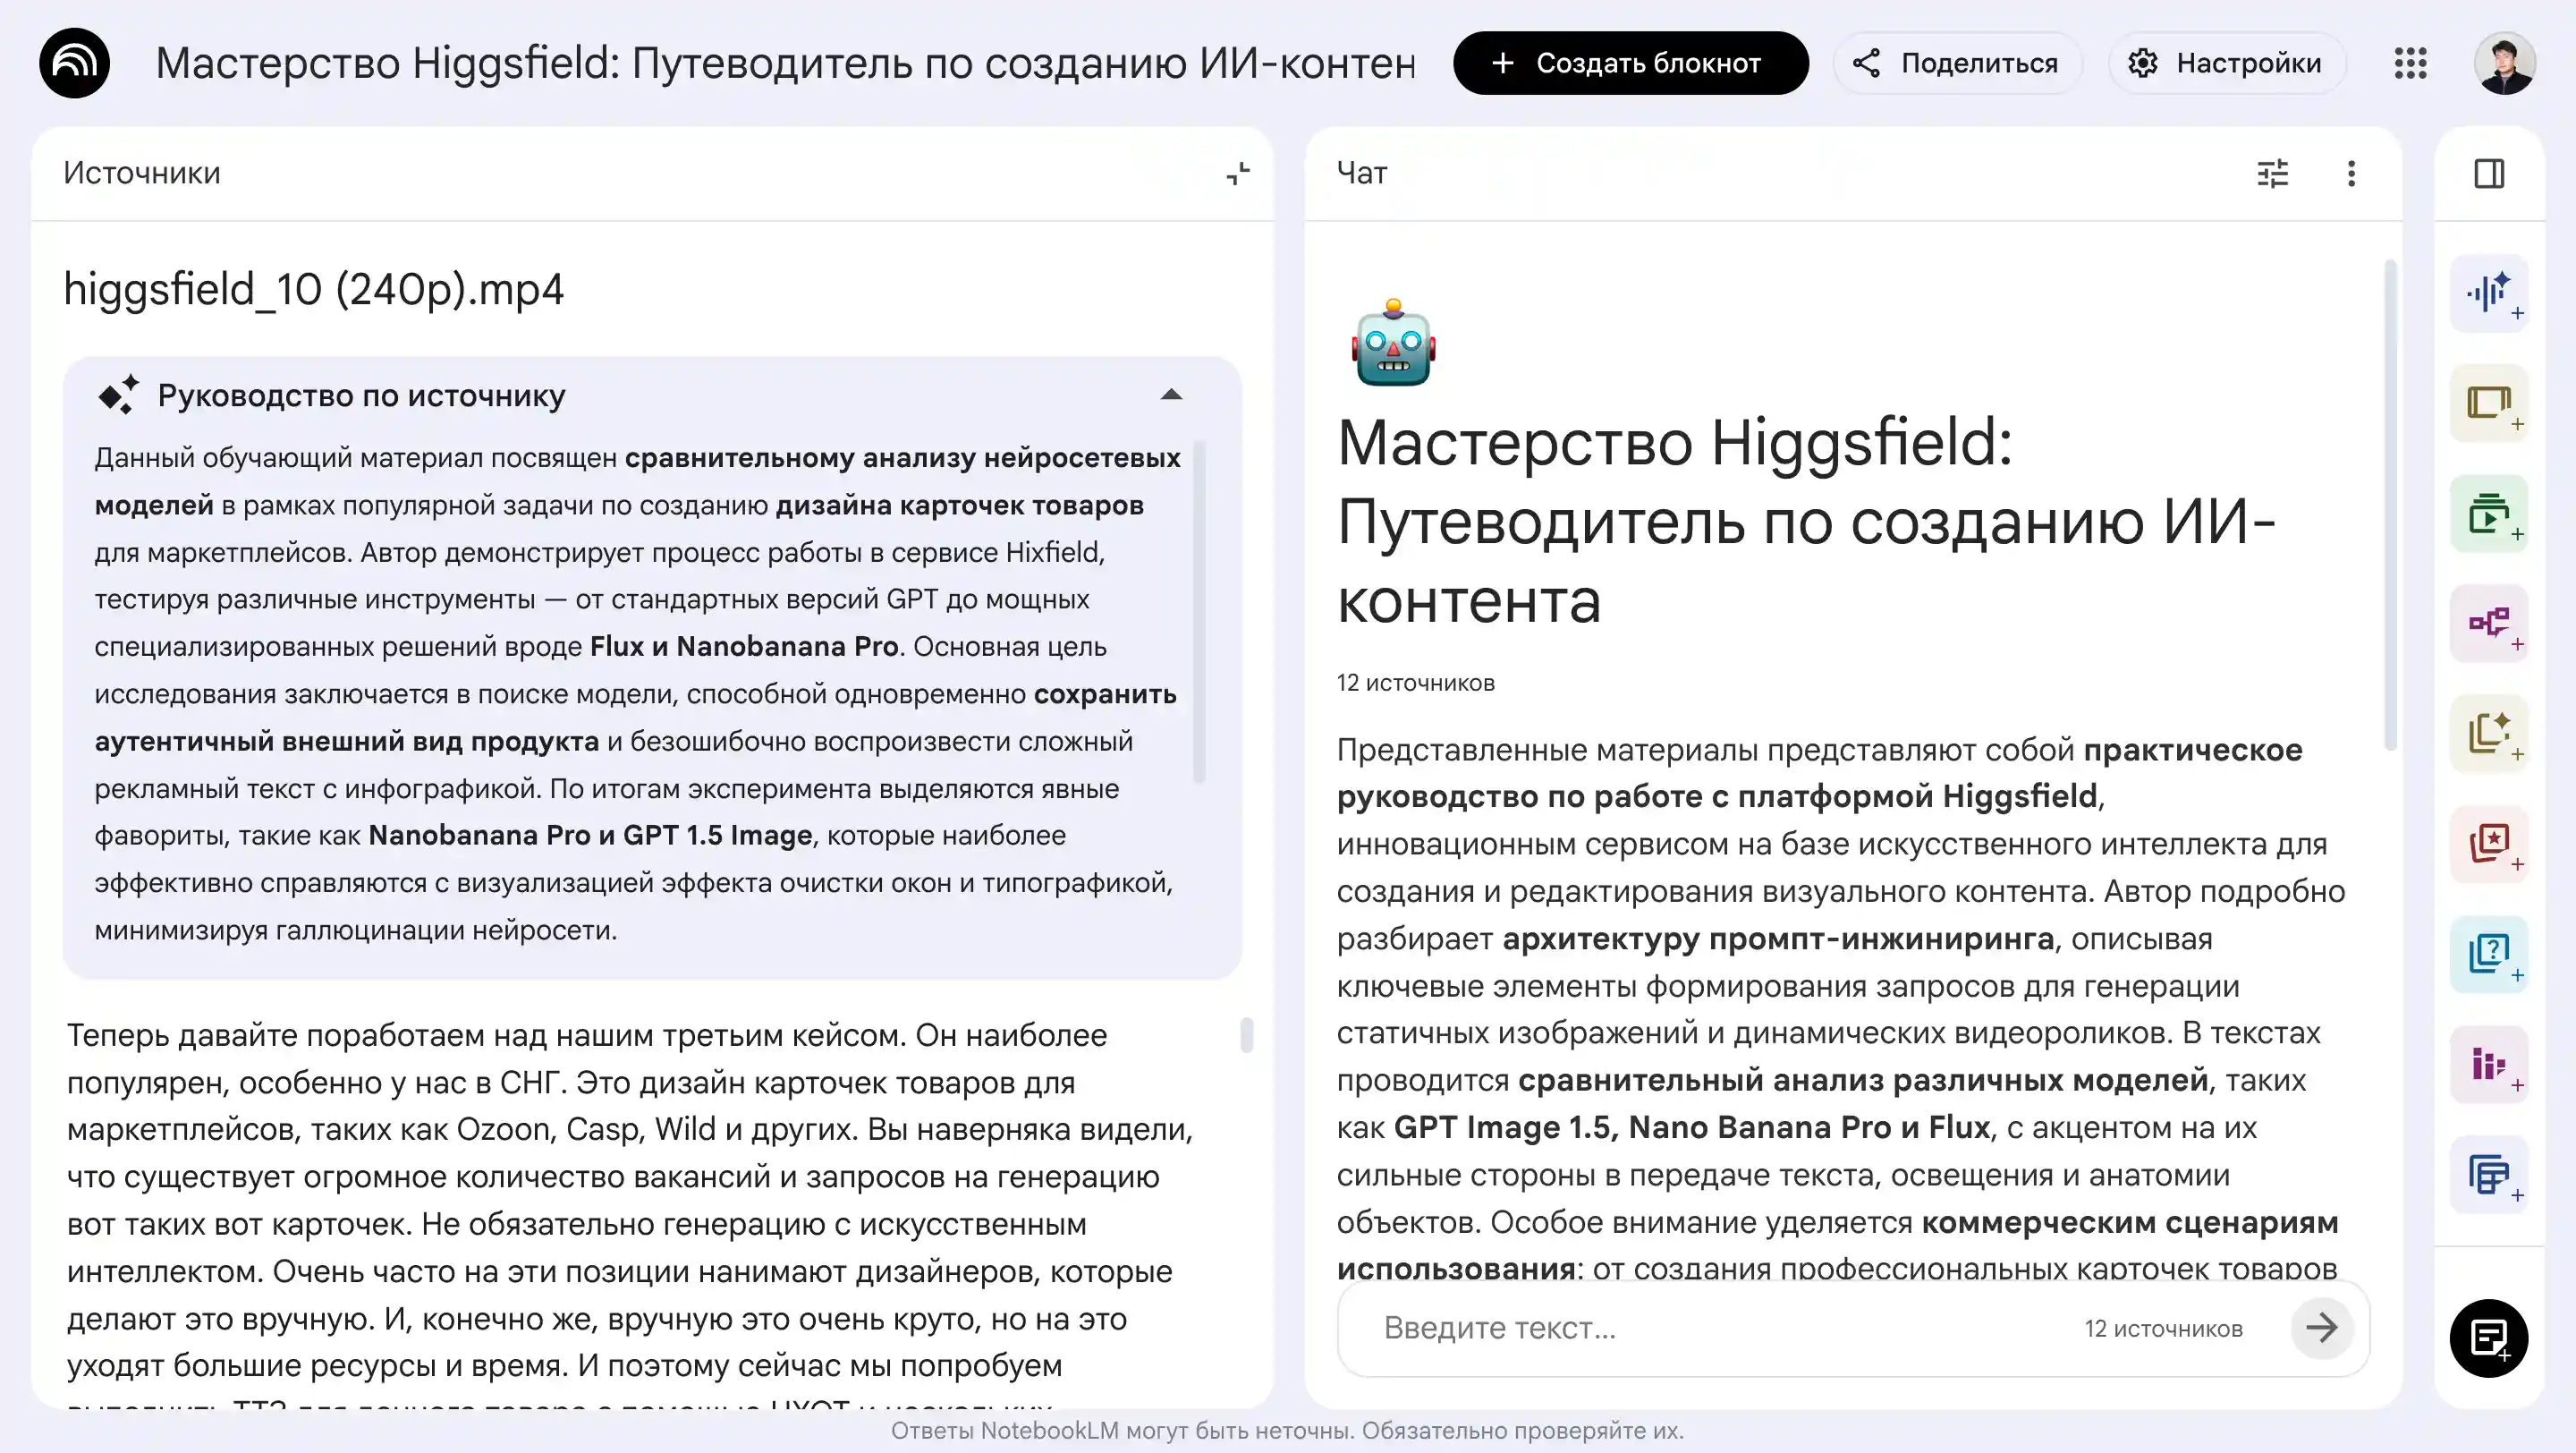Select the higgsfield_10 (240p).mp4 source

tap(313, 289)
